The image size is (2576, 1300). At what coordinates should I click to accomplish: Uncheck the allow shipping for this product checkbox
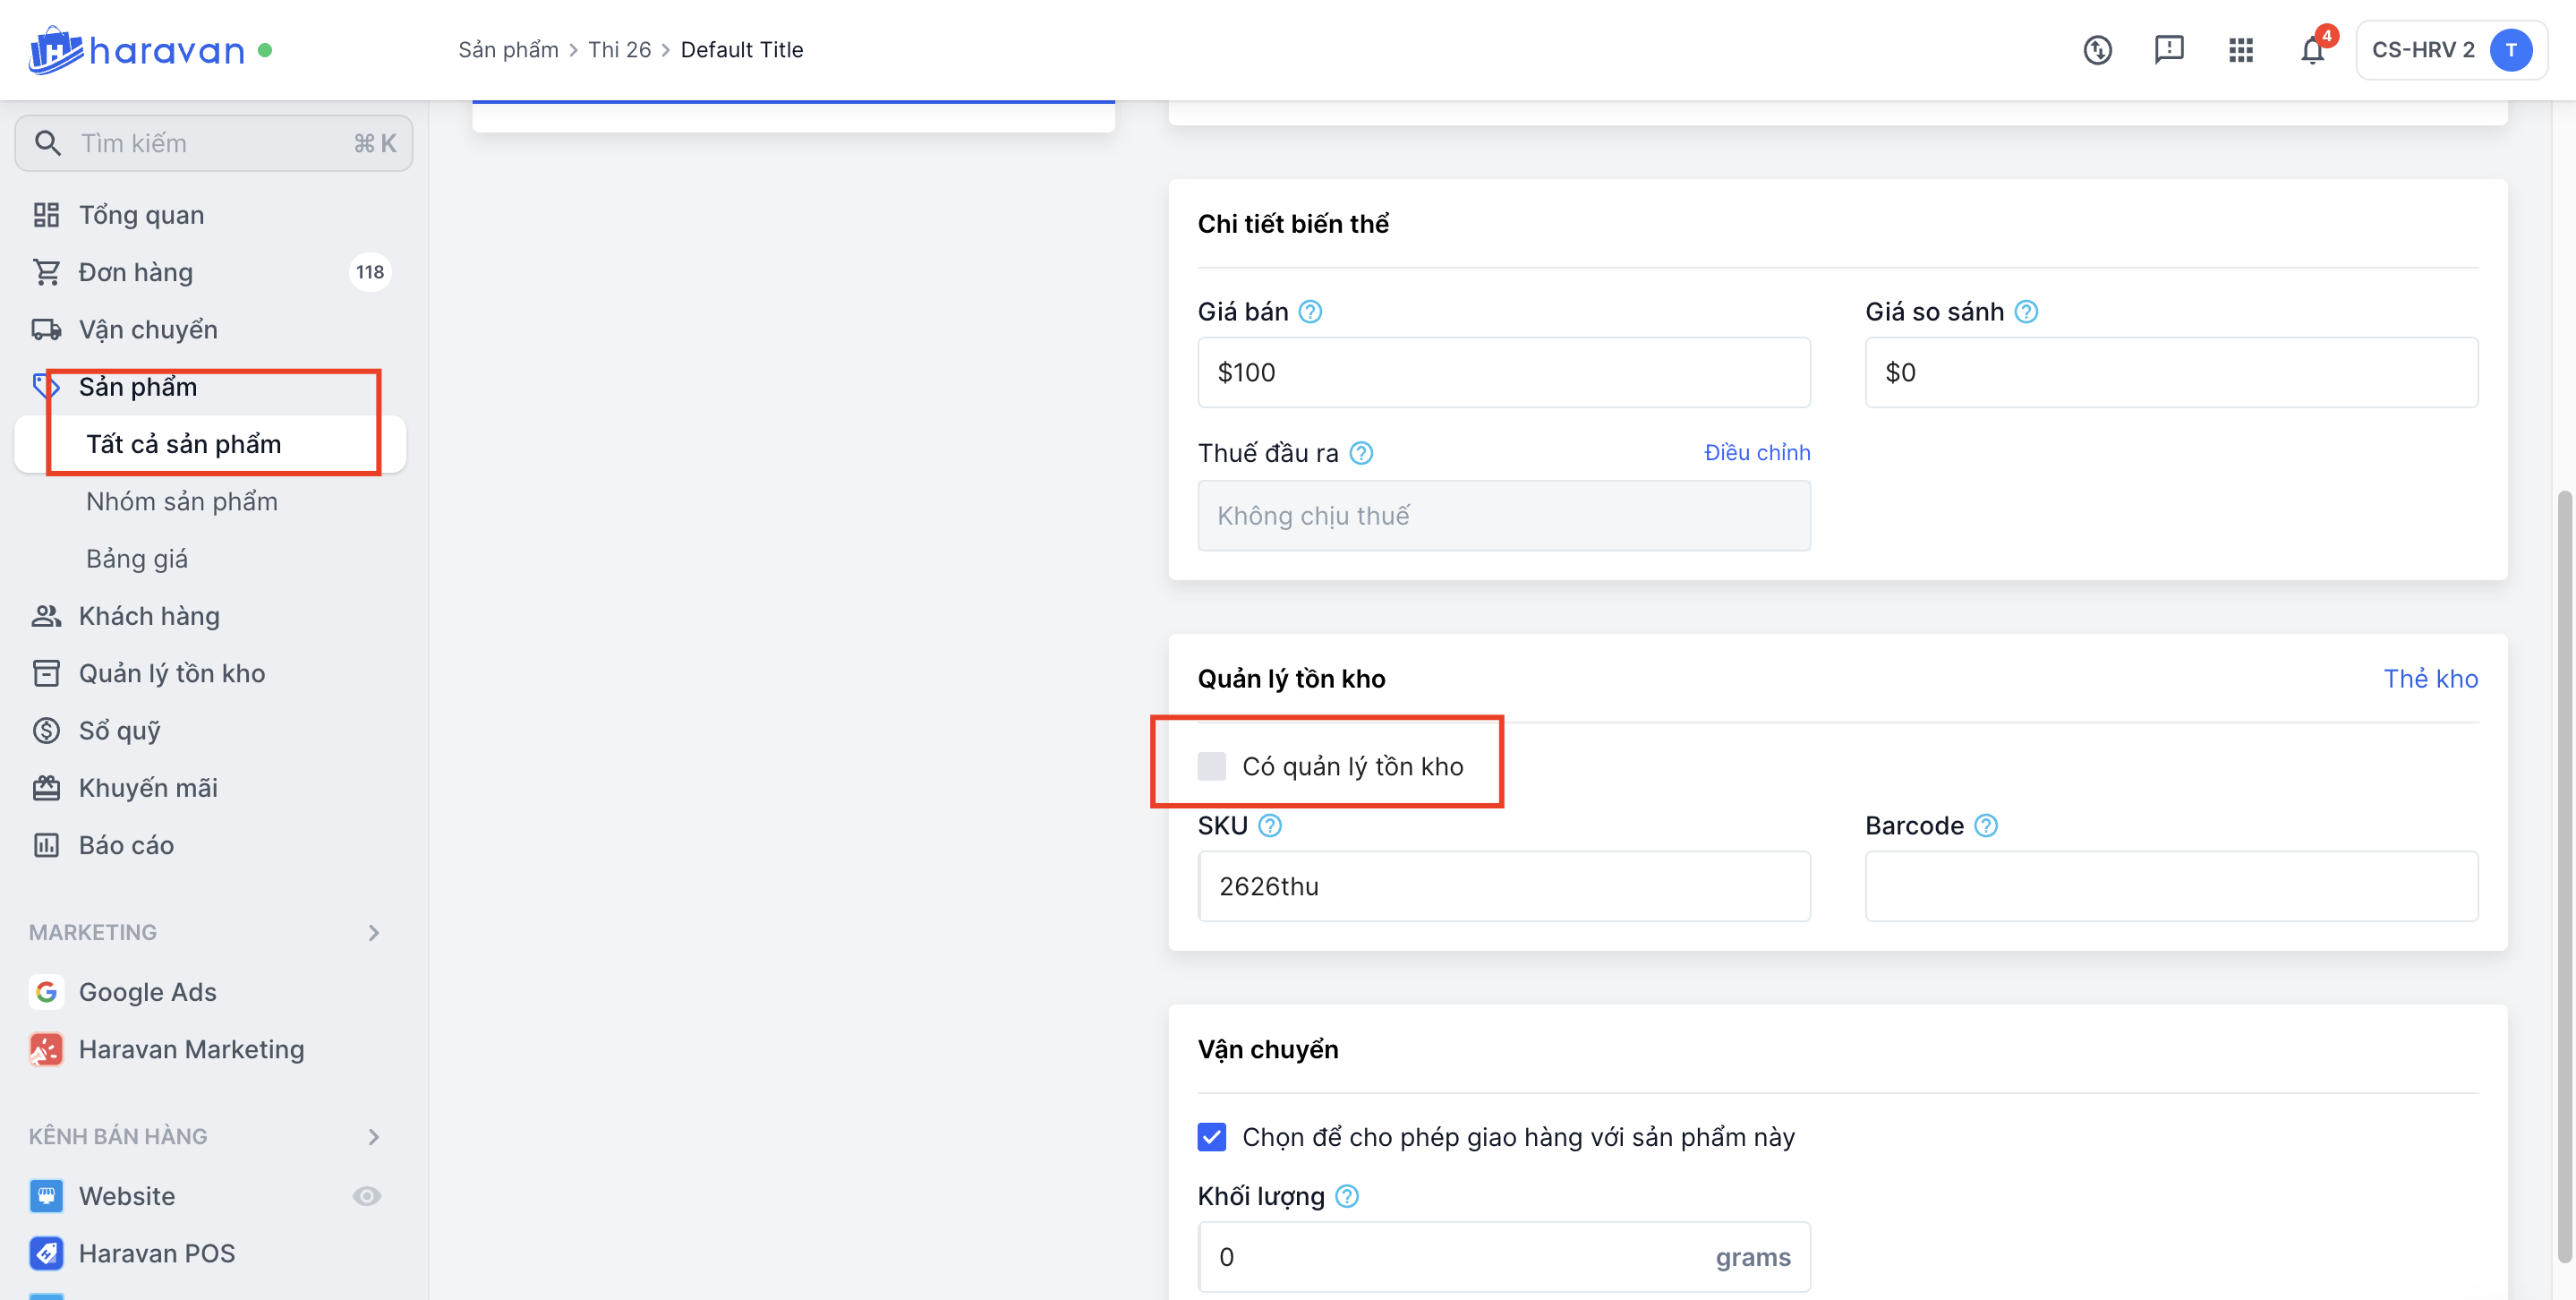point(1212,1137)
